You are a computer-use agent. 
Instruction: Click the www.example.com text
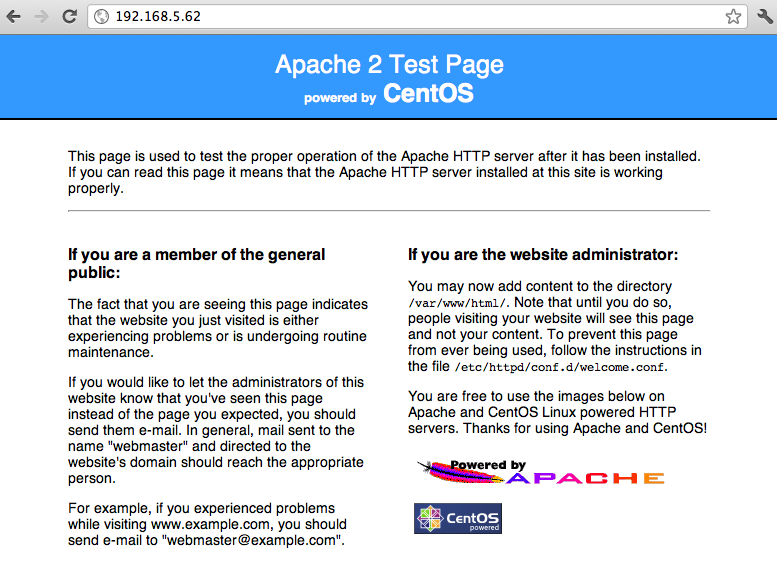pyautogui.click(x=212, y=524)
